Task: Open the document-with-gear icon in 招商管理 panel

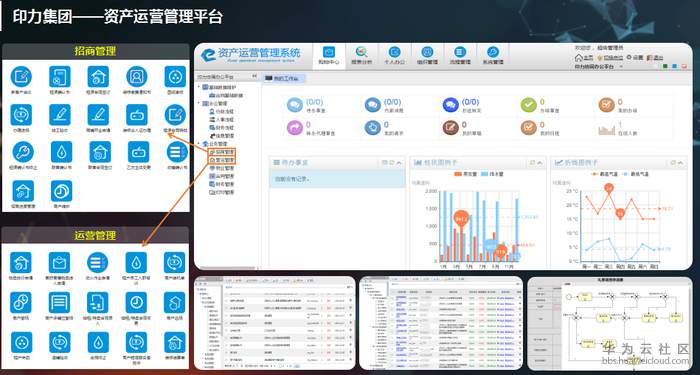Action: (60, 76)
